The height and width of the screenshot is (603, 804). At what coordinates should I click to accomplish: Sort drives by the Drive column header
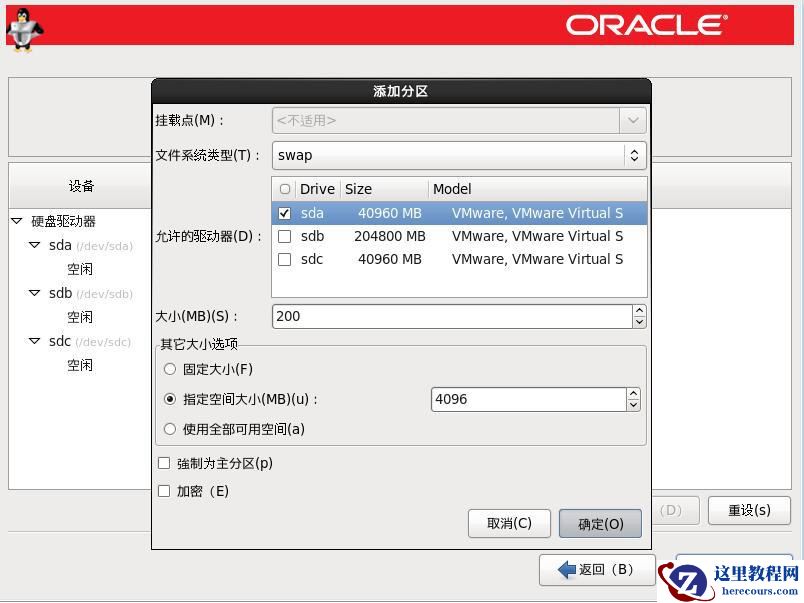click(317, 189)
